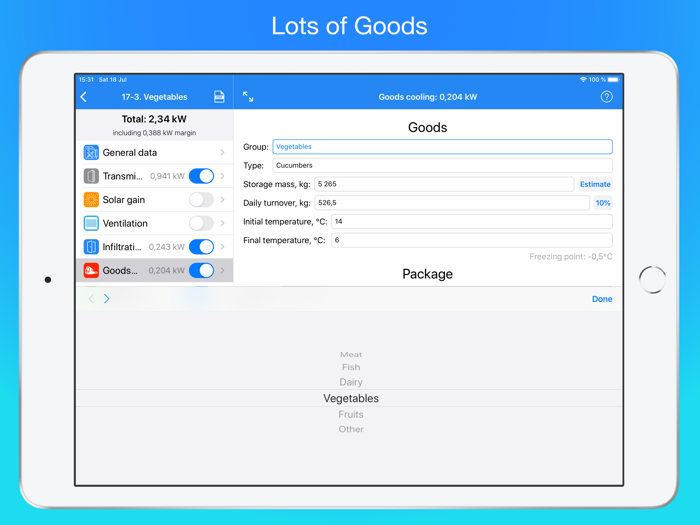Choose Dairy in the picker

351,382
